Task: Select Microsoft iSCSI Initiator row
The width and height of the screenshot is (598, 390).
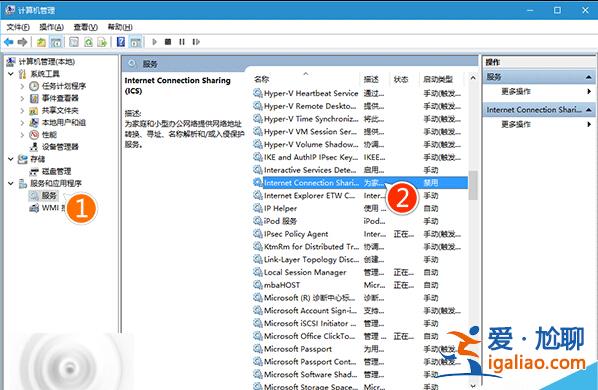Action: 360,323
